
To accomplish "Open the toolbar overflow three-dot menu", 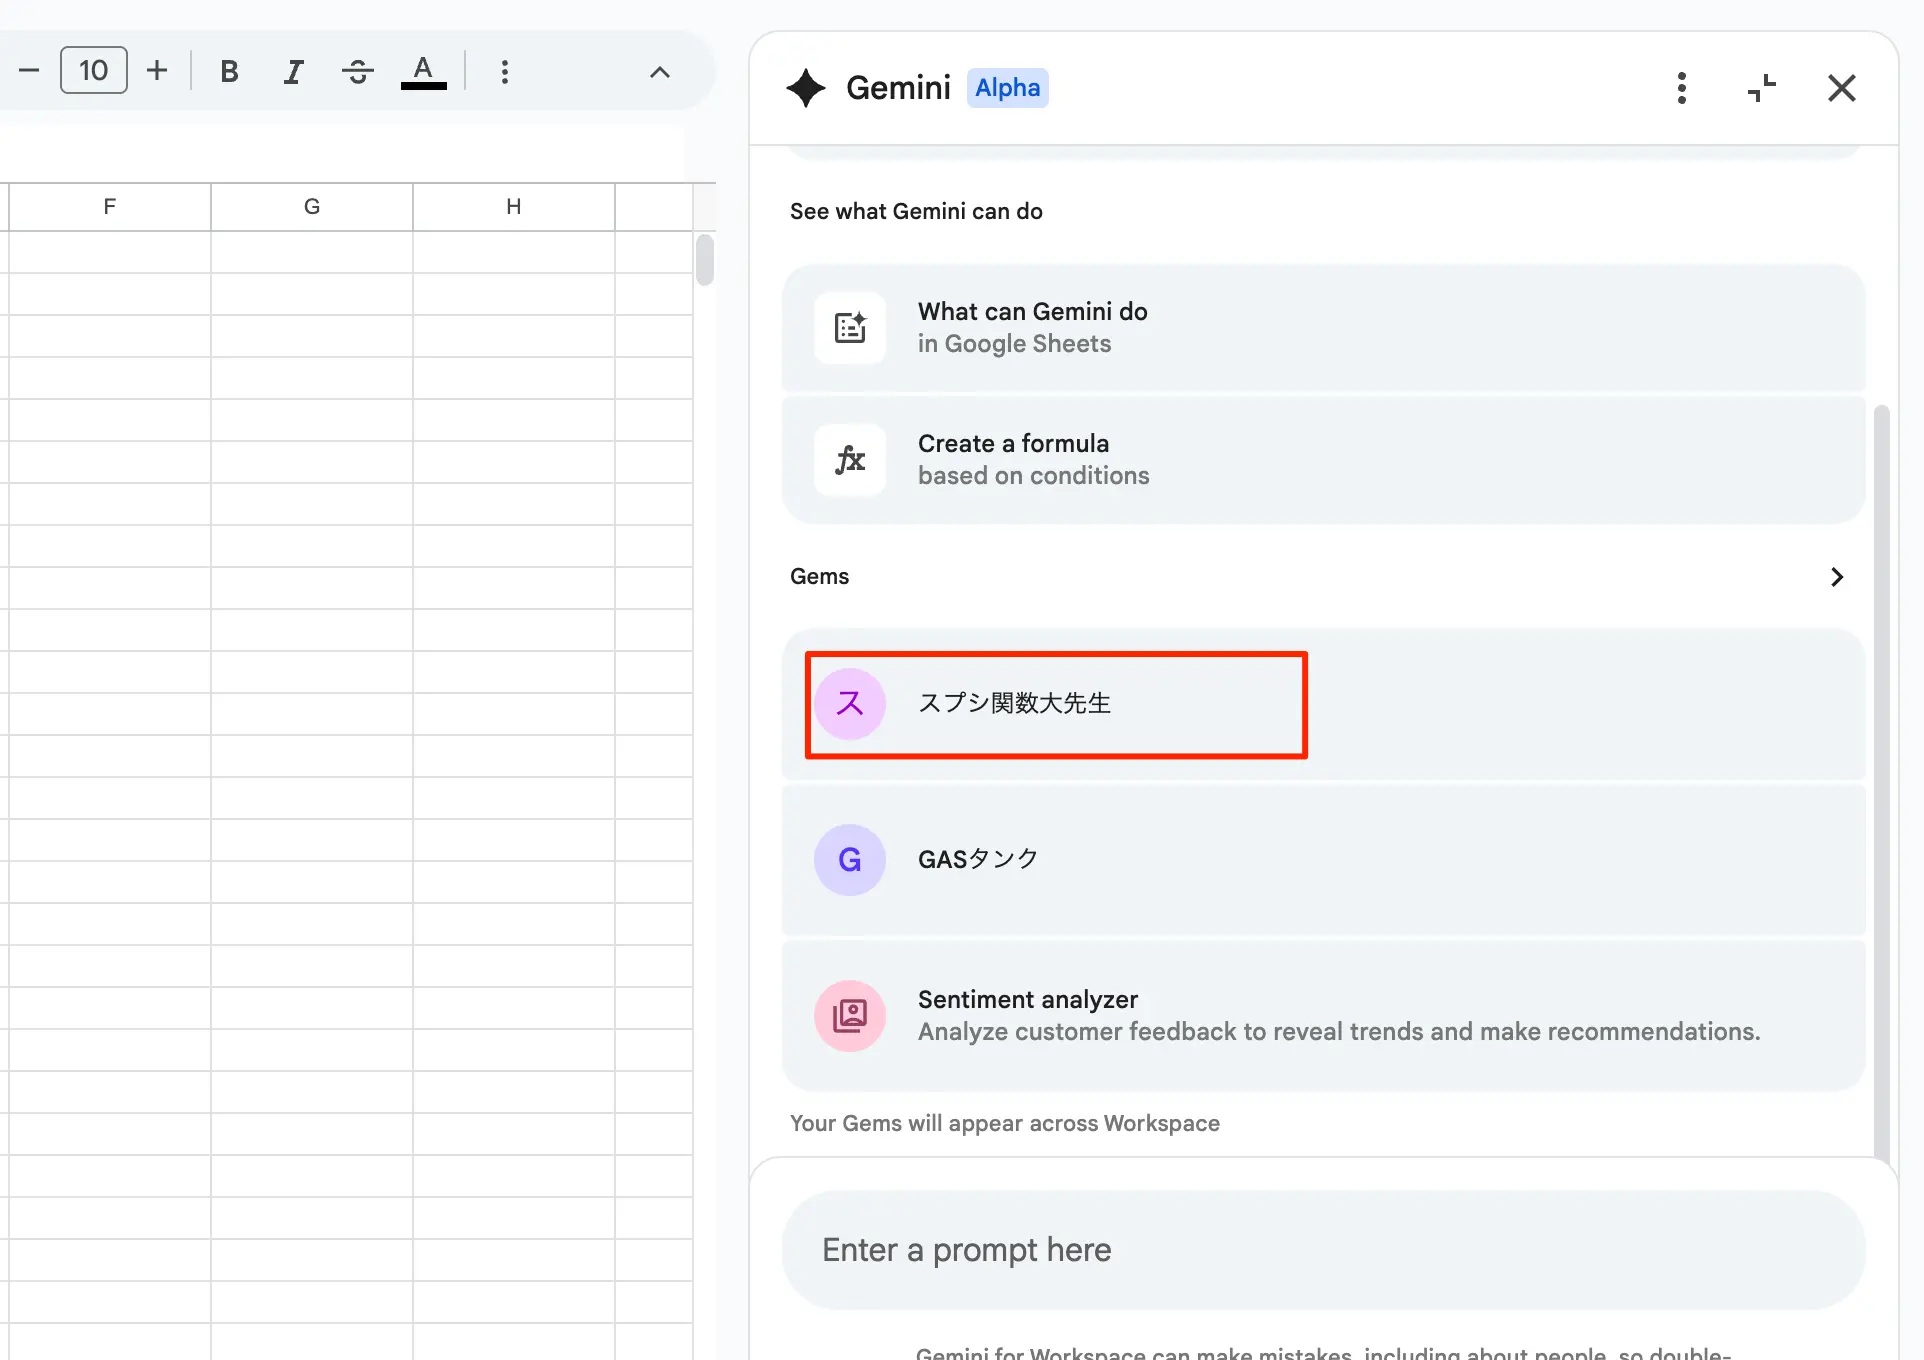I will pyautogui.click(x=505, y=71).
